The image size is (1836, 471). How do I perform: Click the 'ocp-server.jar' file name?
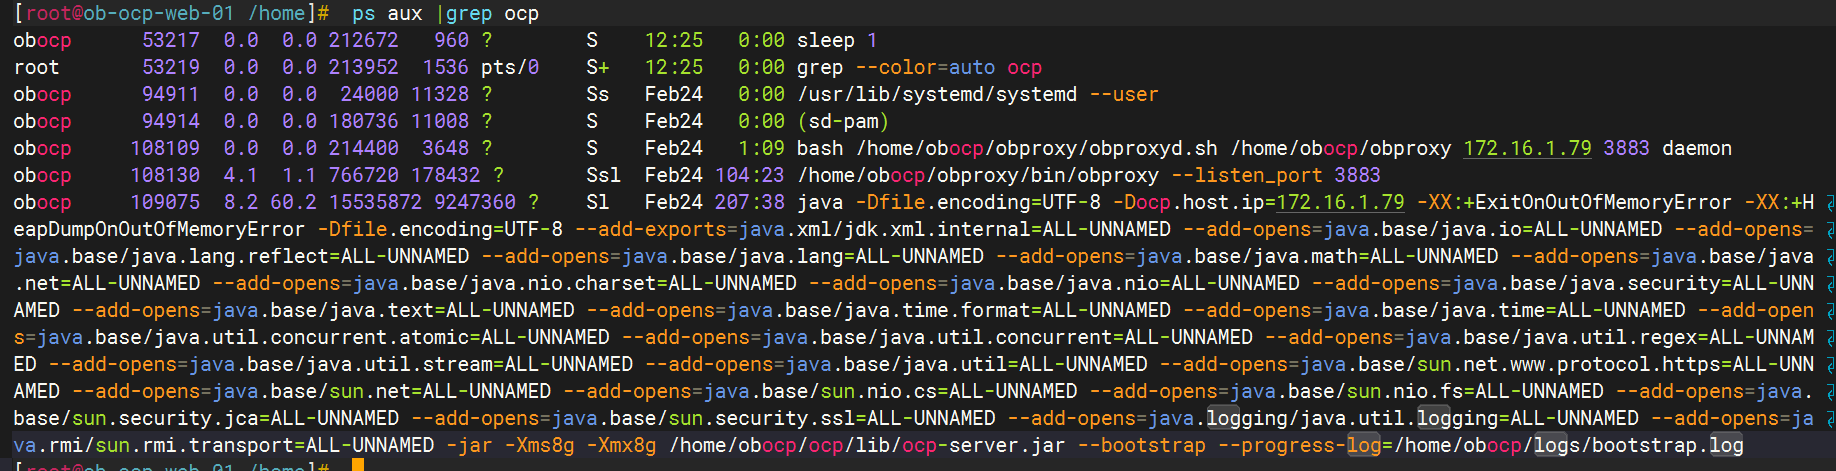pyautogui.click(x=983, y=445)
